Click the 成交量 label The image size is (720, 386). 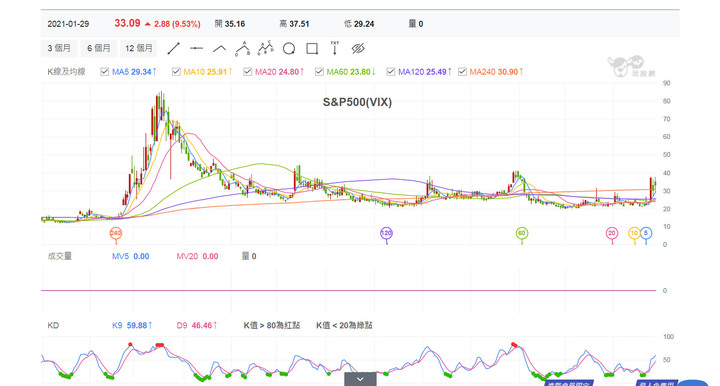60,256
